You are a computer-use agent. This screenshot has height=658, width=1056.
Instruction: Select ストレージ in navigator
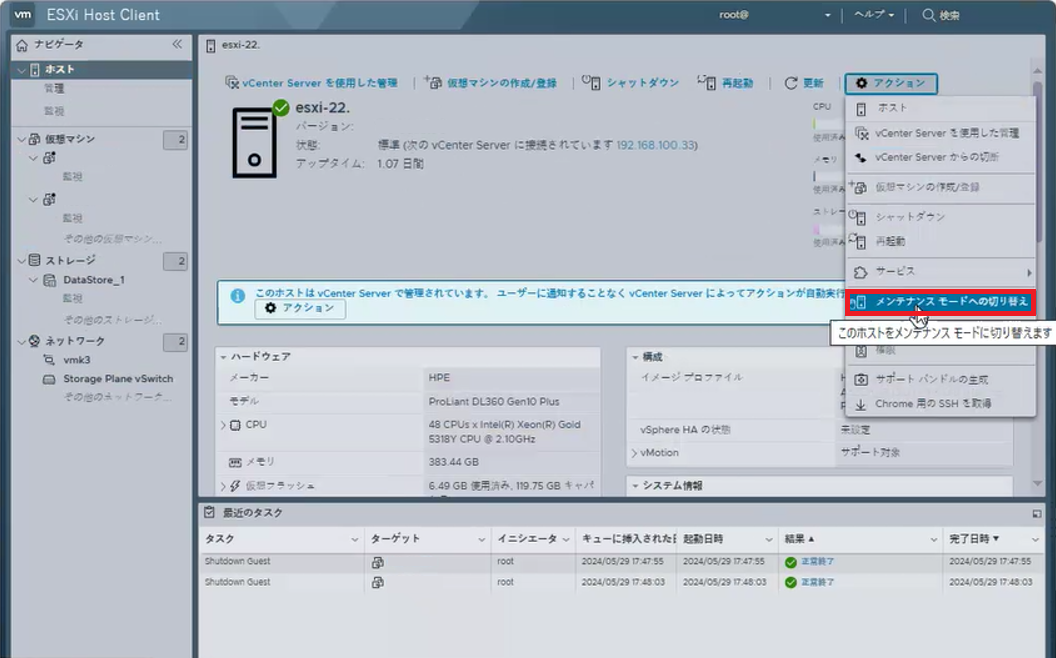click(x=70, y=261)
